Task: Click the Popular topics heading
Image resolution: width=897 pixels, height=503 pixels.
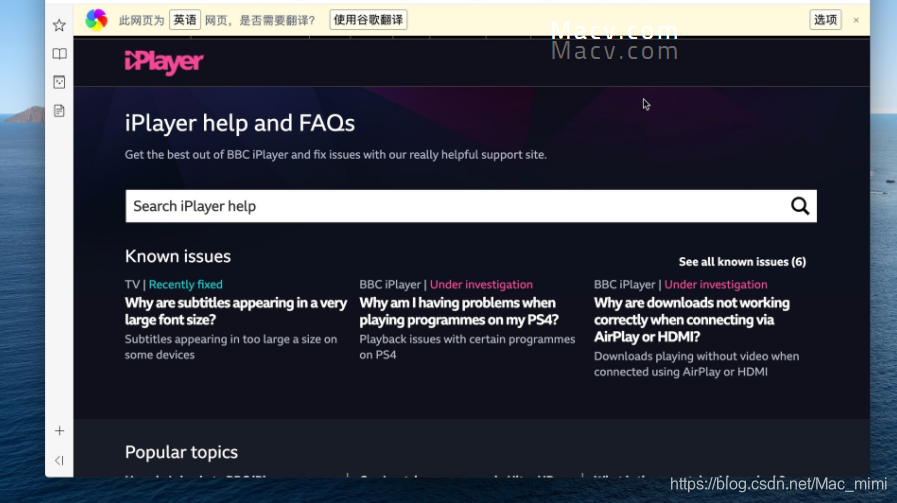Action: 181,452
